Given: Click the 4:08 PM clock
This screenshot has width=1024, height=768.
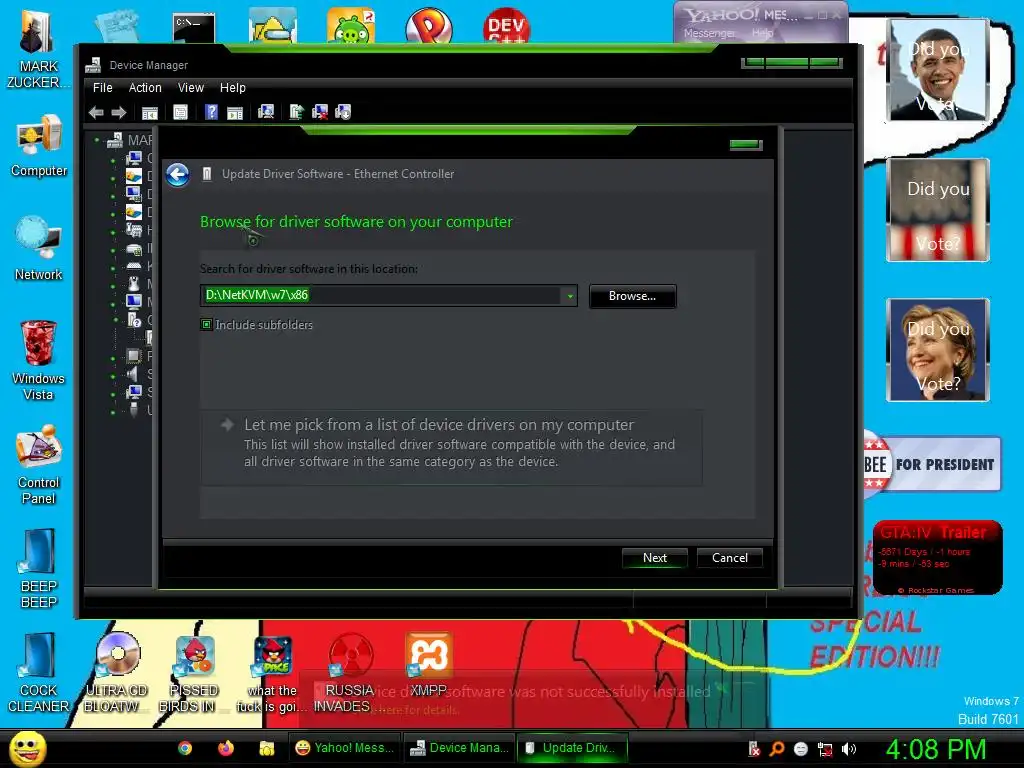Looking at the screenshot, I should point(936,748).
